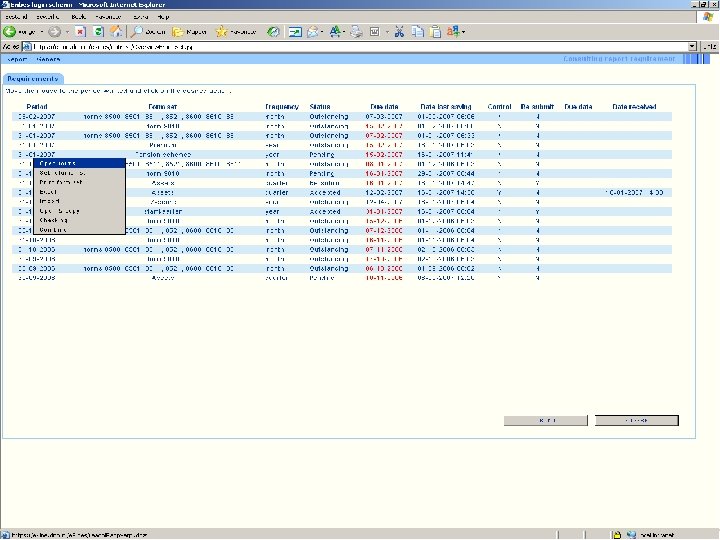Click the Internet zone globe in status bar
Viewport: 720px width, 540px height.
click(633, 534)
